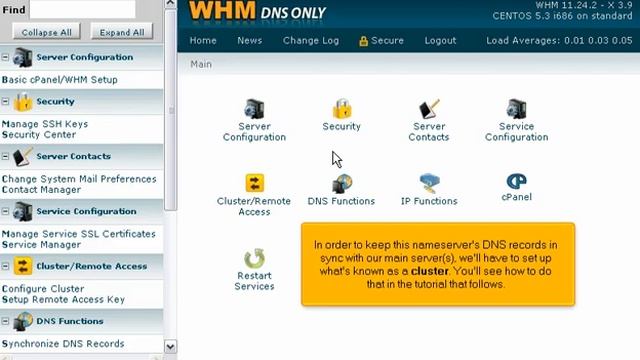Click the sidebar scrollbar up arrow
The image size is (640, 360).
(x=171, y=3)
